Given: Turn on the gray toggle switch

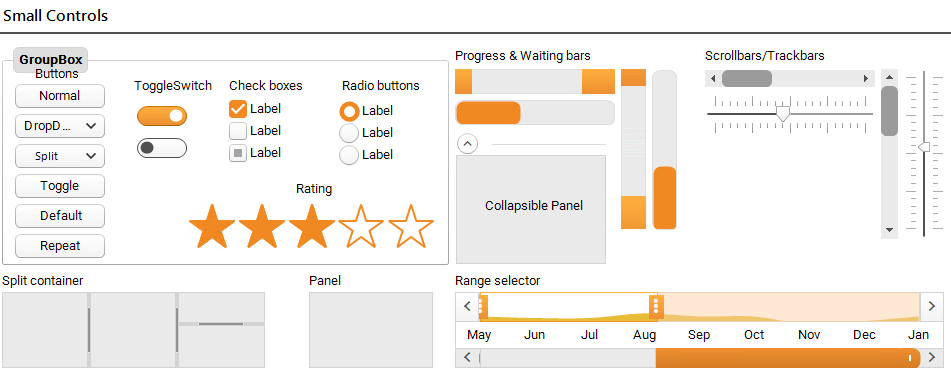Looking at the screenshot, I should point(162,148).
